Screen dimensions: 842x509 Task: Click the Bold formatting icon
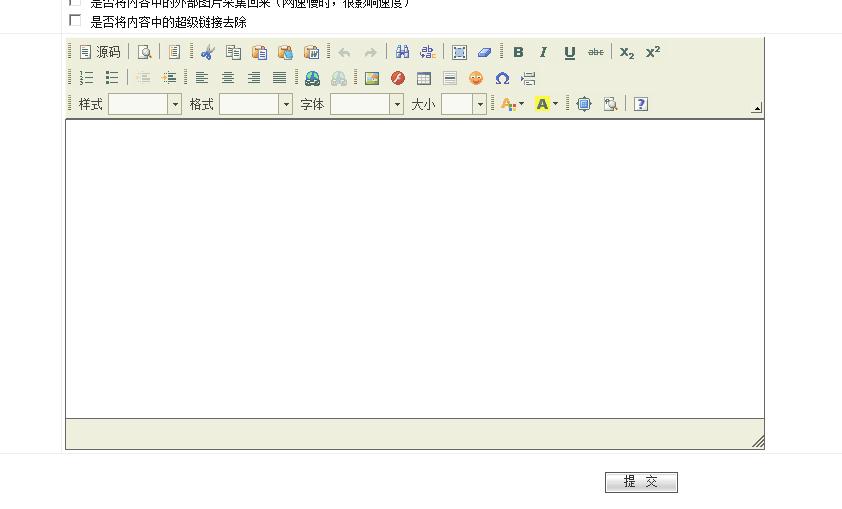coord(518,52)
